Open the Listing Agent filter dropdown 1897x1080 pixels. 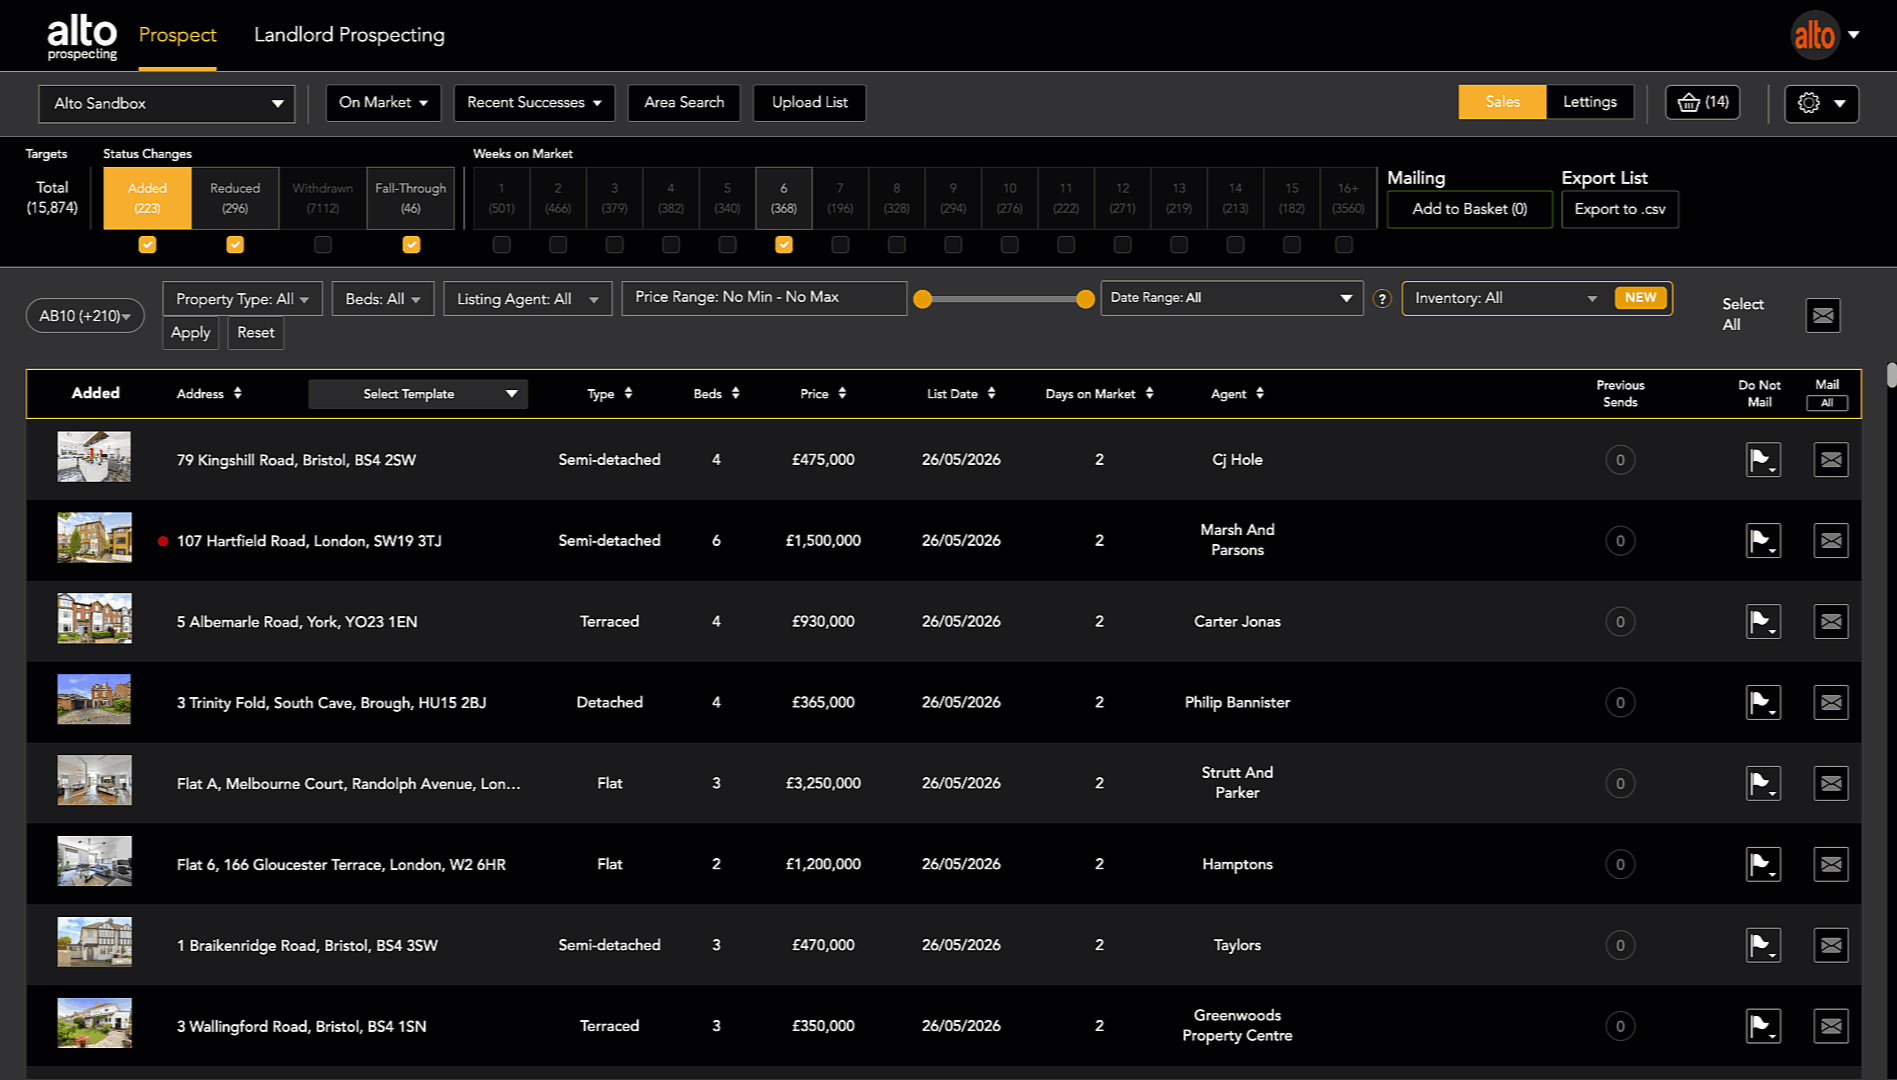(x=527, y=299)
